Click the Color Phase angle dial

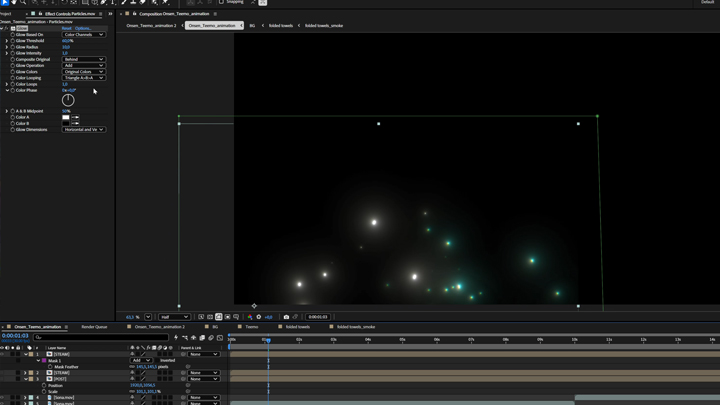tap(68, 100)
